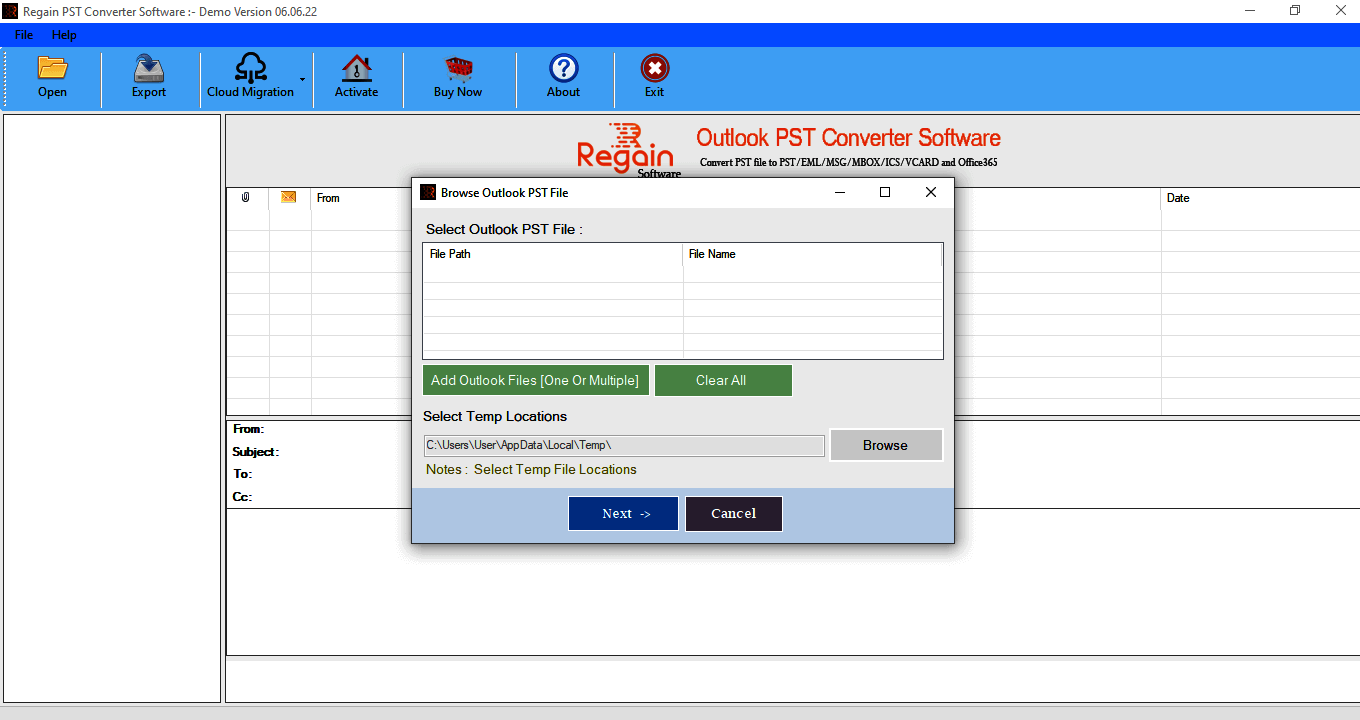Click the 'Select Temp Locations' label
This screenshot has height=720, width=1360.
[495, 416]
